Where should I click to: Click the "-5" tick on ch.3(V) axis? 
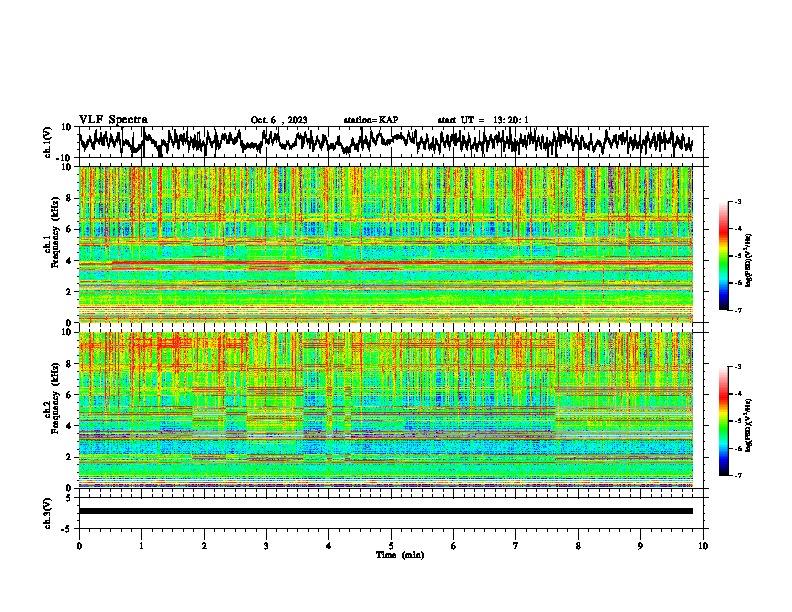pos(67,529)
